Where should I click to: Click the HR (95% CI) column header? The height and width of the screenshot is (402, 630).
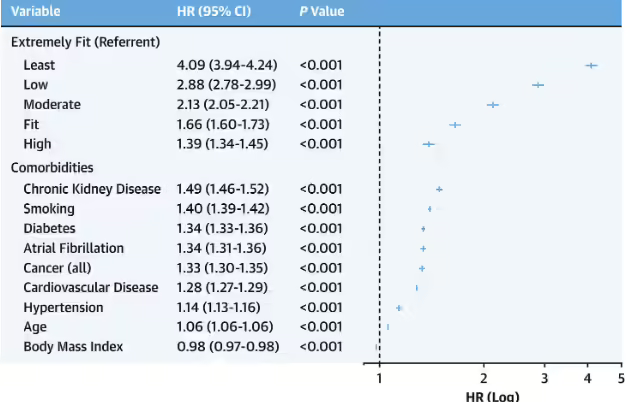point(211,12)
